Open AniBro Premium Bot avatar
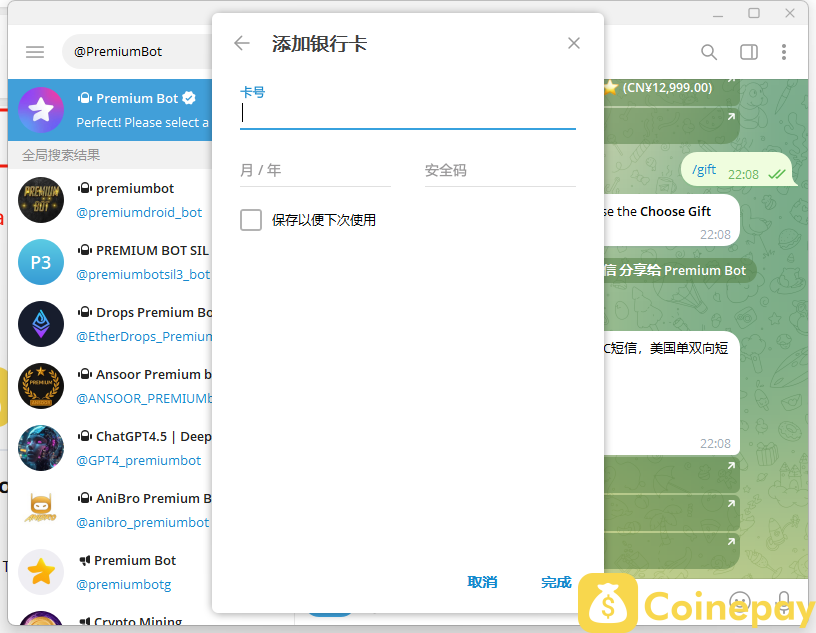The height and width of the screenshot is (633, 816). pyautogui.click(x=41, y=510)
